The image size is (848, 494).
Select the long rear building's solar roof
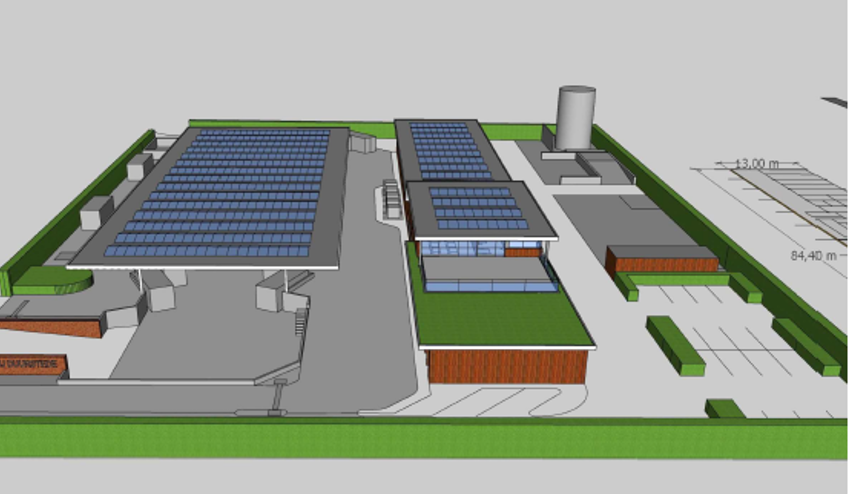click(450, 150)
